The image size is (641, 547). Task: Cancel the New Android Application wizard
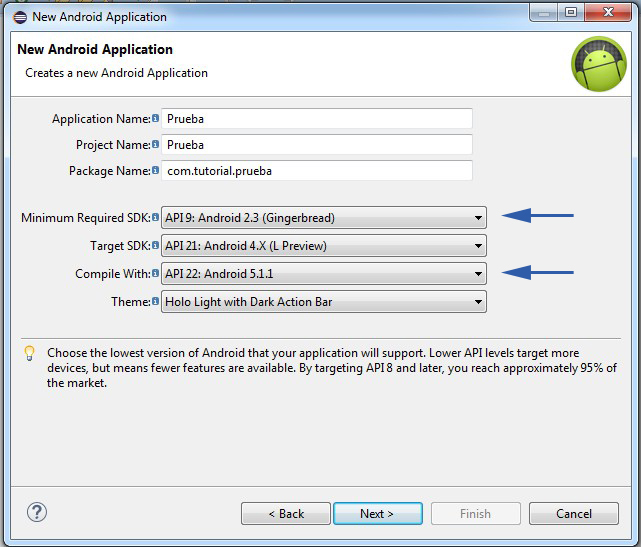tap(574, 513)
